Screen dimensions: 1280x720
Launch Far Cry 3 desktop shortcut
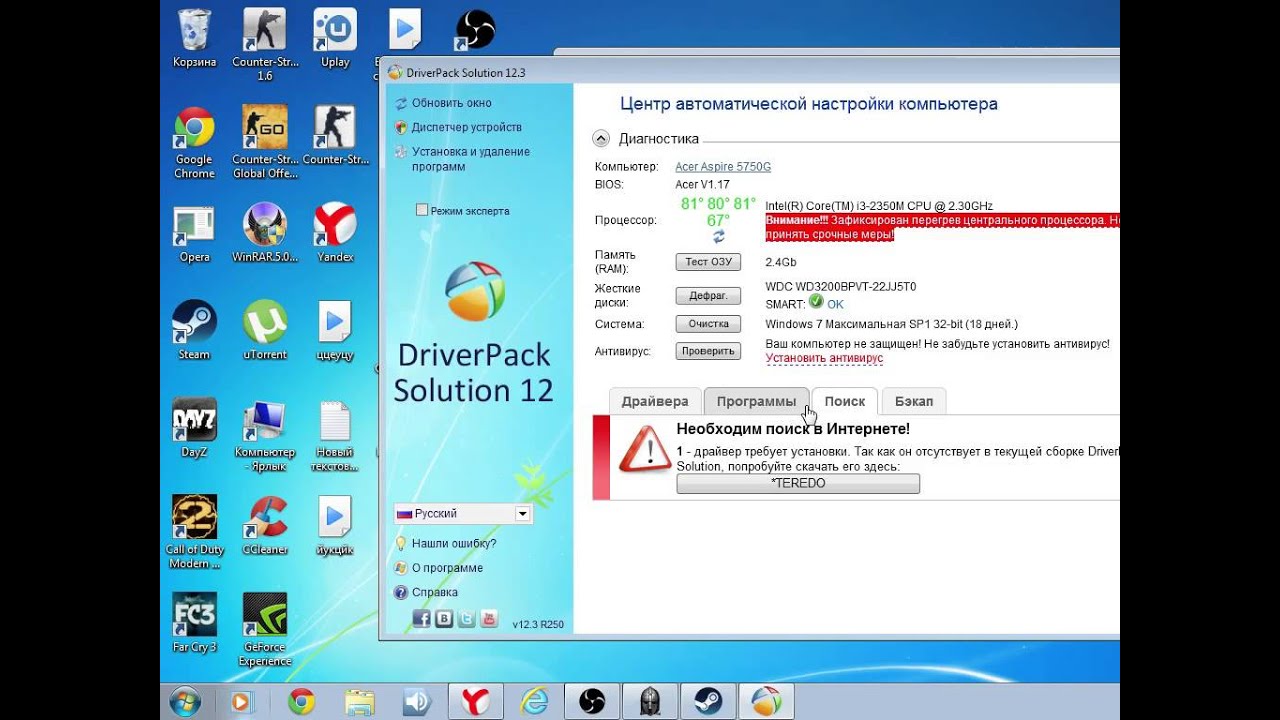[x=194, y=623]
